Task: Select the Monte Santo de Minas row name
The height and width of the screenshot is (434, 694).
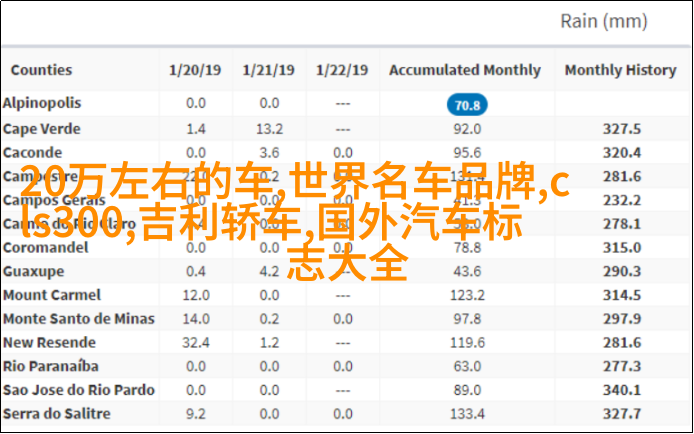Action: point(79,319)
